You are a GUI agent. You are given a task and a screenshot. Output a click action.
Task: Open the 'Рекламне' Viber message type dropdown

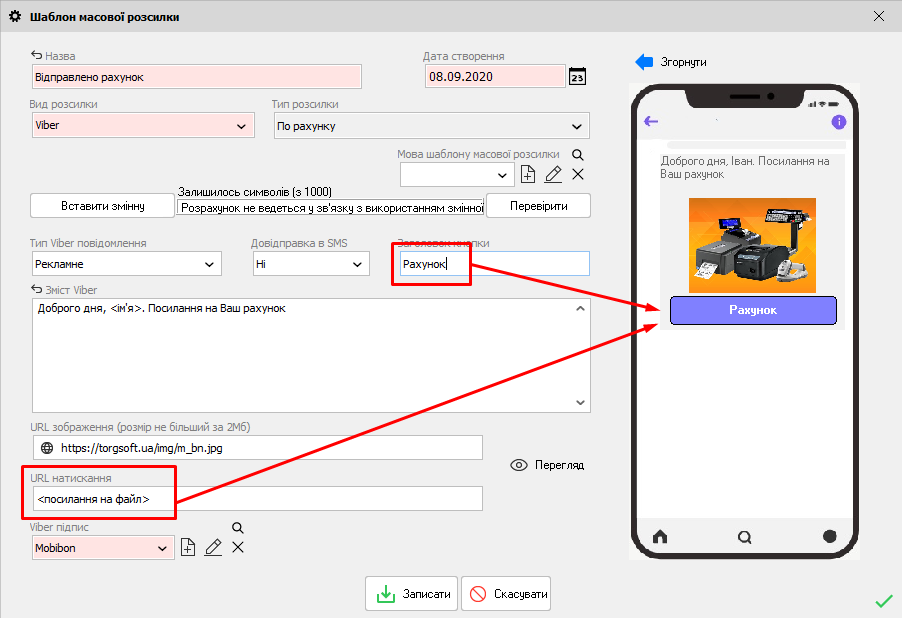[x=210, y=264]
